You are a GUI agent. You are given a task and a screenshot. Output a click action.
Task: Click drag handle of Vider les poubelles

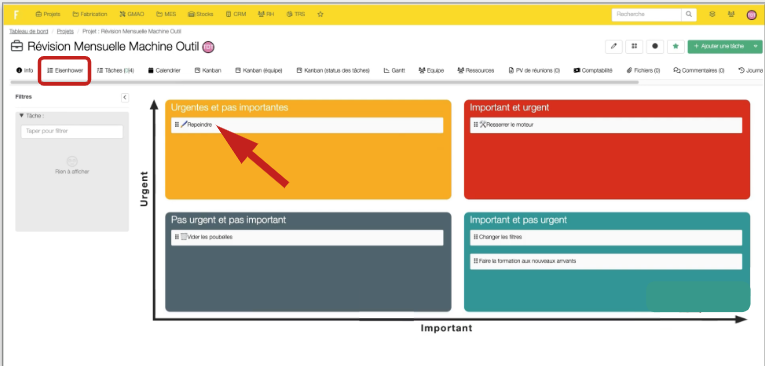177,237
